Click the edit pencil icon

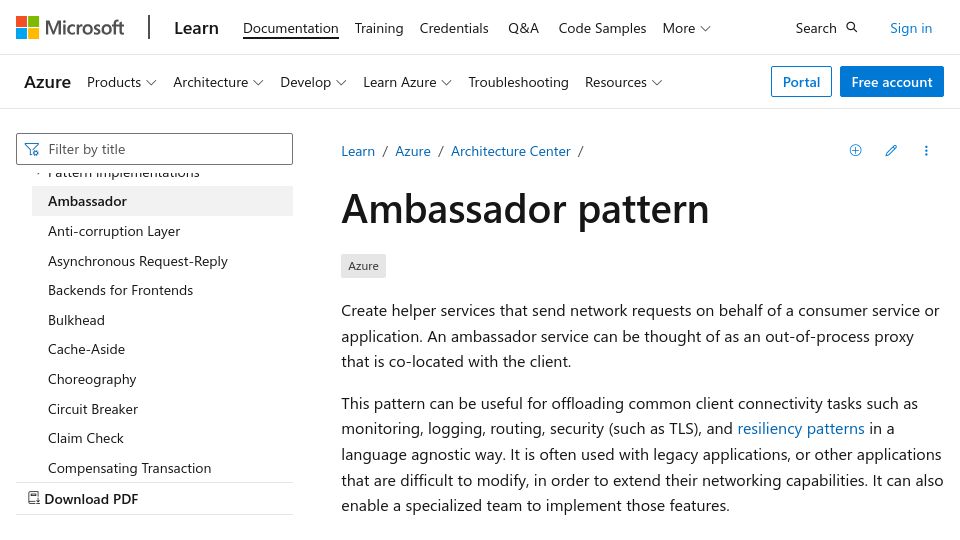coord(891,151)
